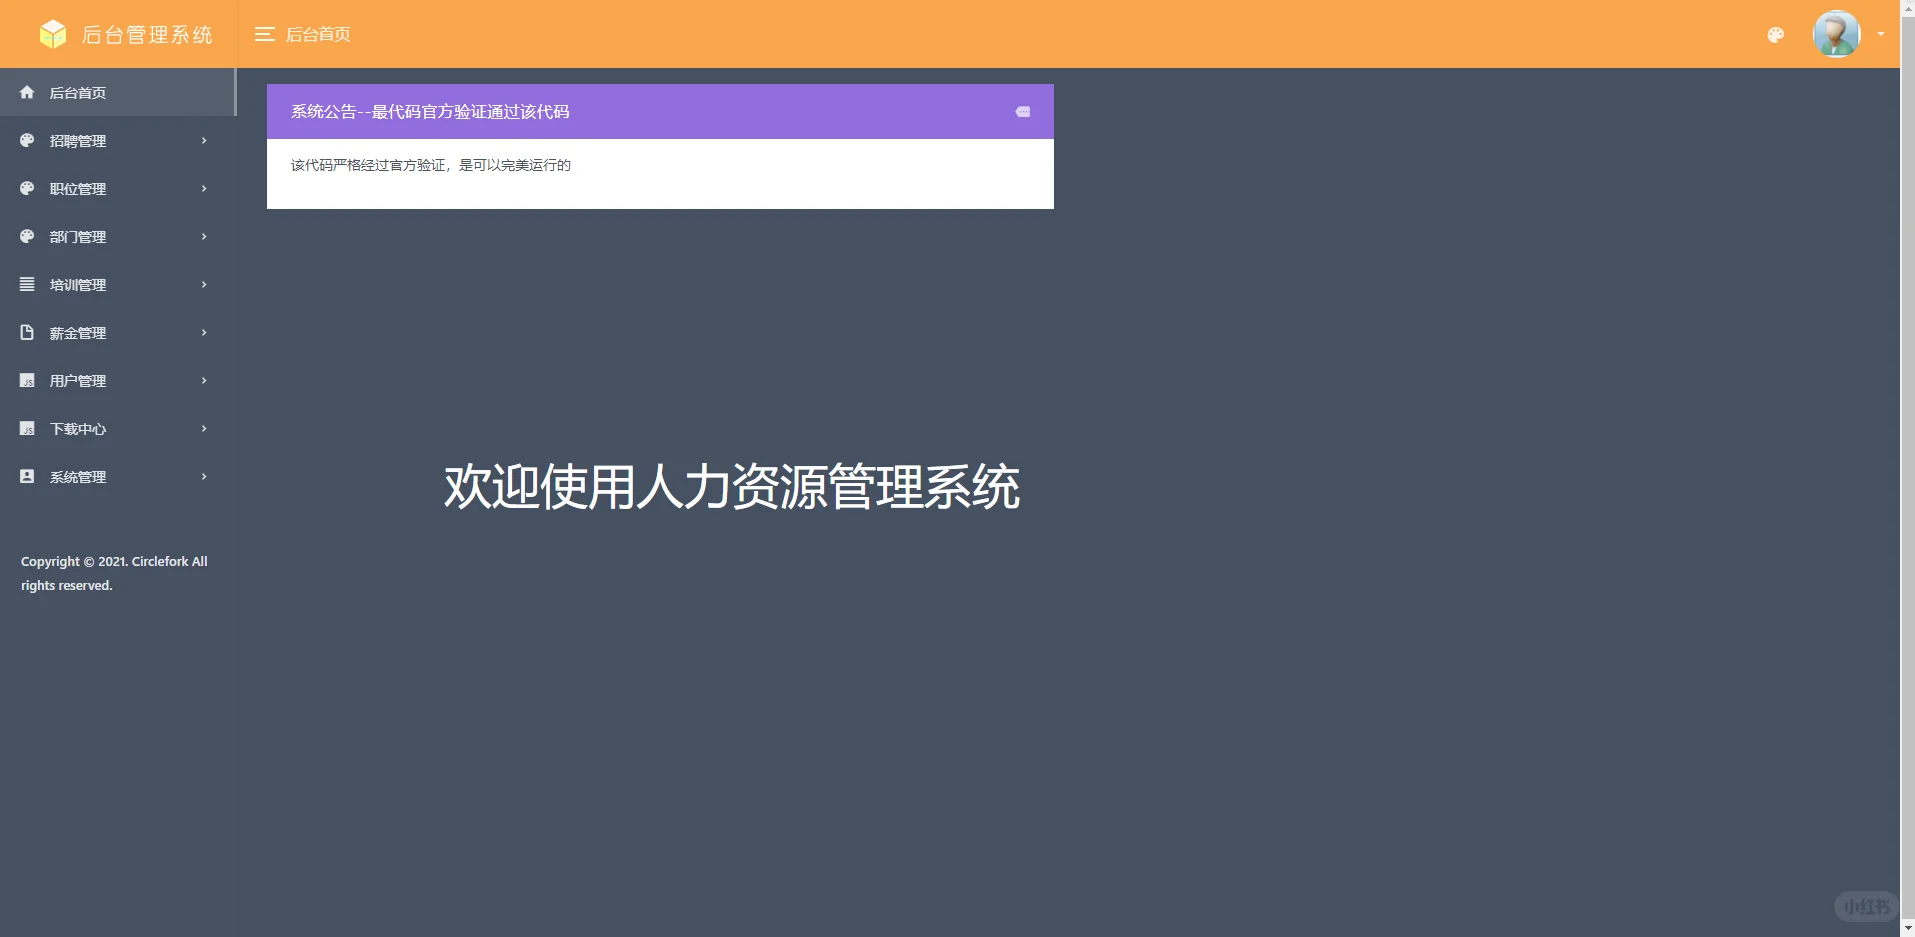Click the home icon beside 后台首页

click(26, 92)
